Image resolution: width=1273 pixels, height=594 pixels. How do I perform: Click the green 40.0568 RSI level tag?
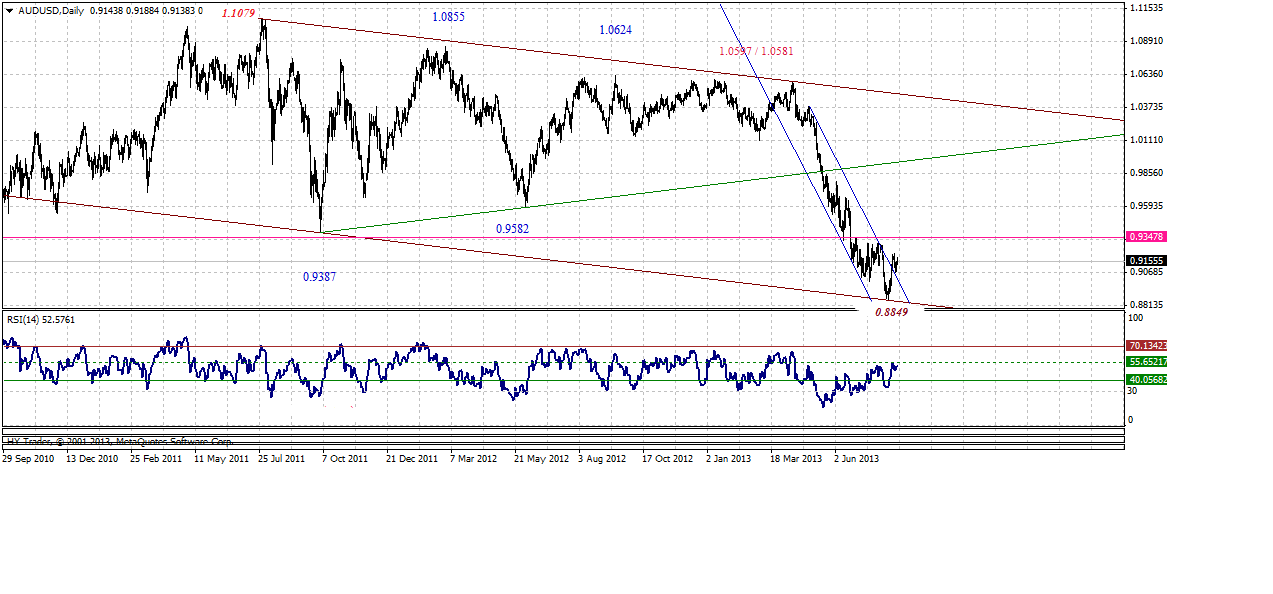click(x=1147, y=380)
